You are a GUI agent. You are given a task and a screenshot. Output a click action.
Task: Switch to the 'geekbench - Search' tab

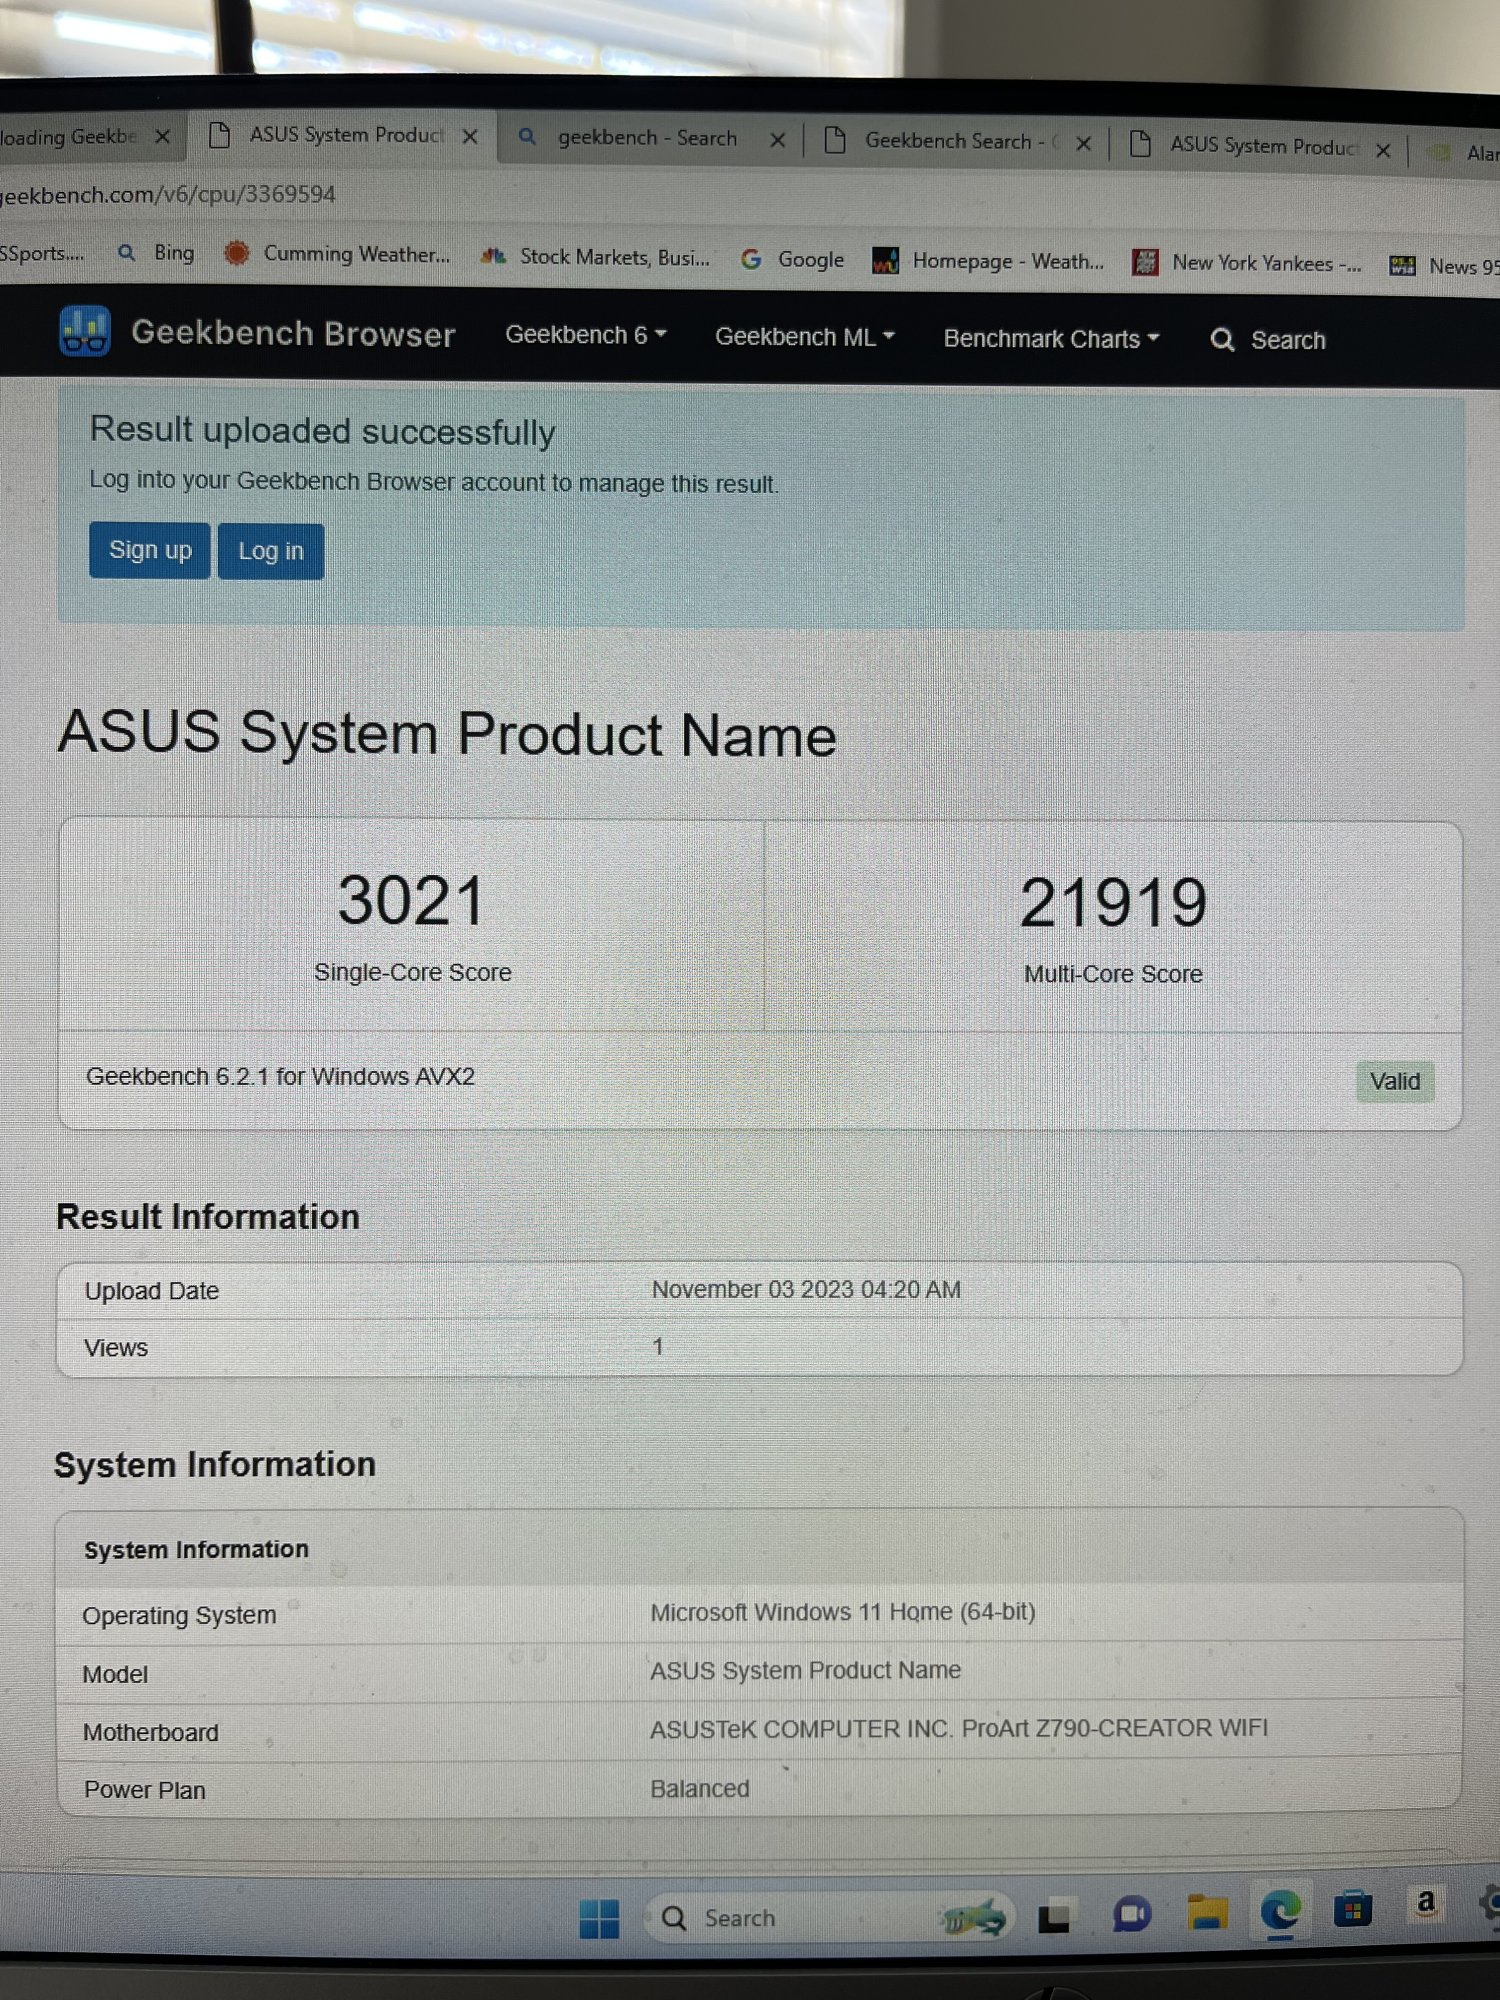(x=646, y=138)
